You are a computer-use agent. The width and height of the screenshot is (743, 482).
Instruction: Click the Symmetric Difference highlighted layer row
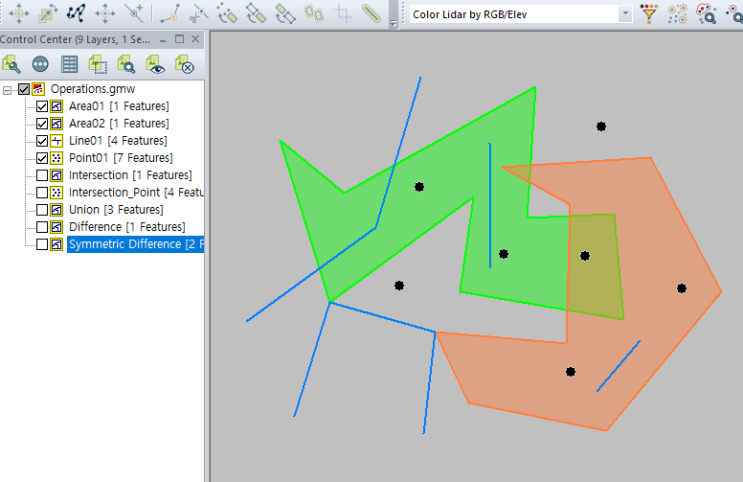point(136,244)
